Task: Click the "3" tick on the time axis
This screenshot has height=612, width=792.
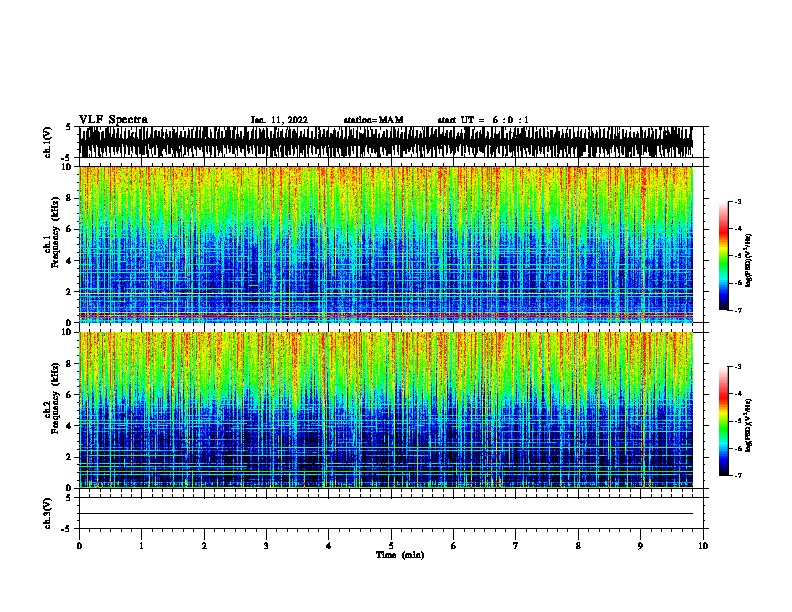Action: 266,546
